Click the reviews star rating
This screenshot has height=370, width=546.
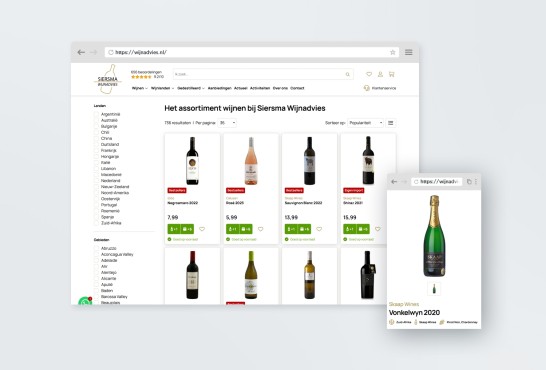pos(141,77)
